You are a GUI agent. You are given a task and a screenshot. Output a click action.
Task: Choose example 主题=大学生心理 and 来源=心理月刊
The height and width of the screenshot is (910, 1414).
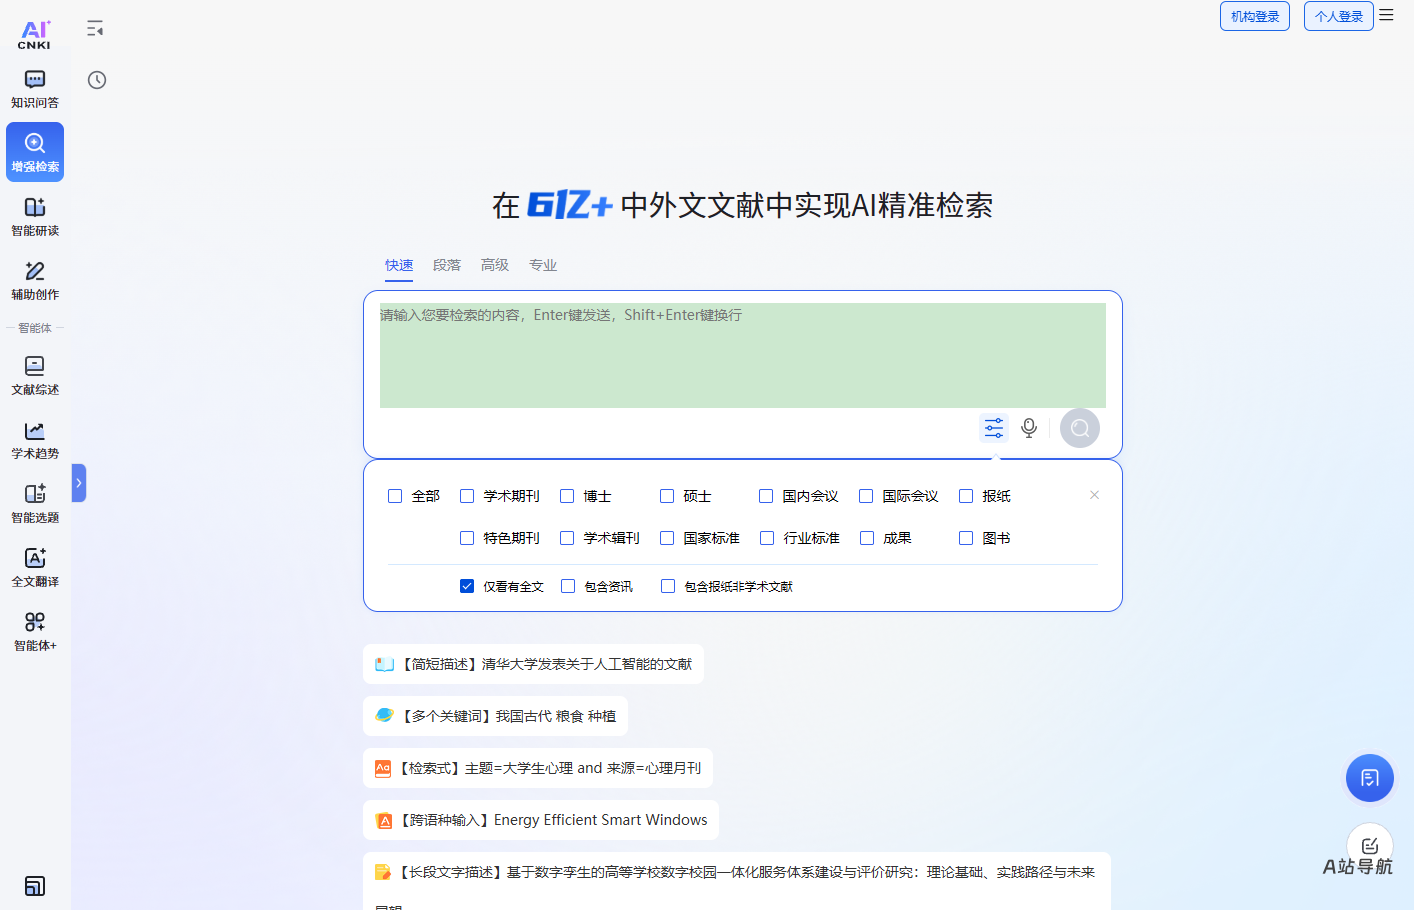coord(538,768)
